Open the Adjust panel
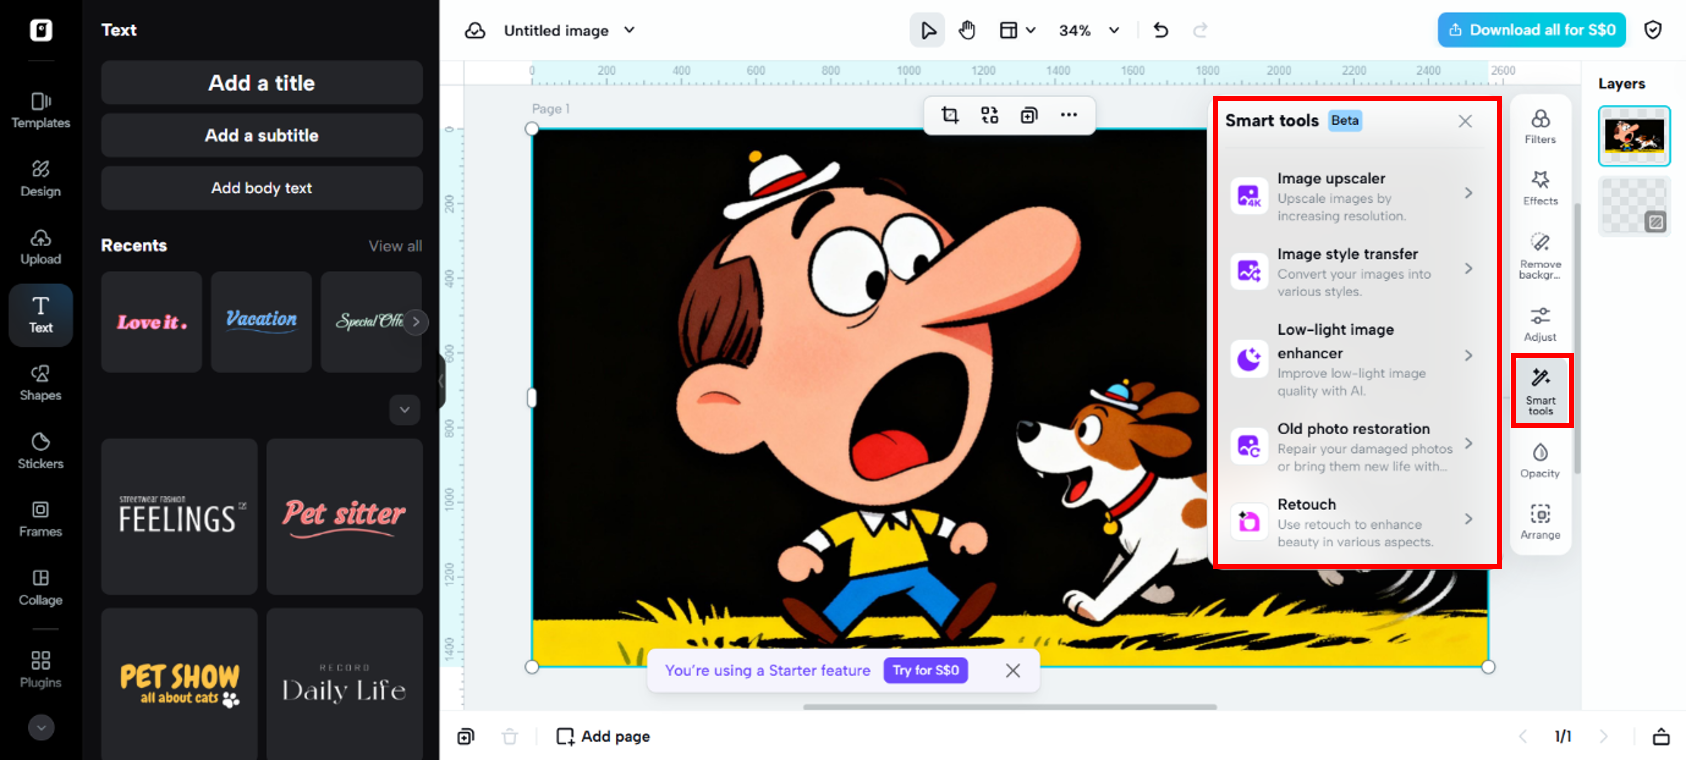Viewport: 1703px width, 761px height. click(1541, 325)
